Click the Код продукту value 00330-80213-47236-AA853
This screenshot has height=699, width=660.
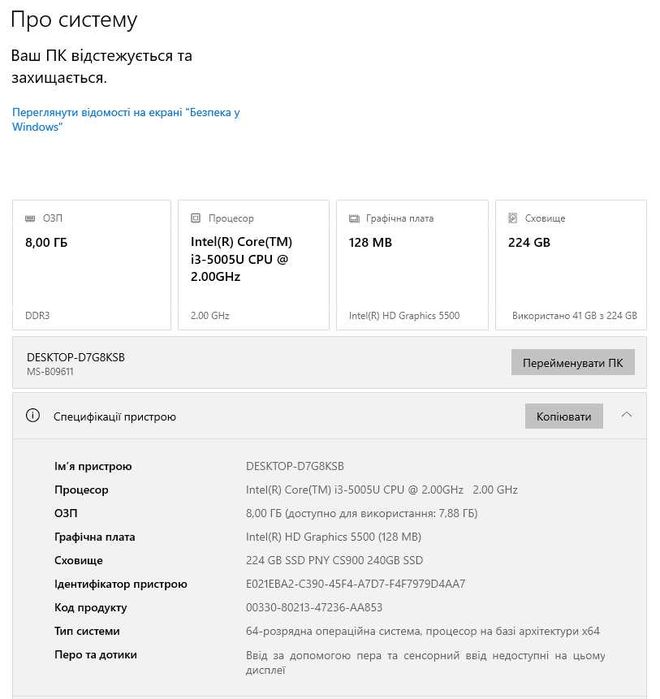click(x=314, y=607)
